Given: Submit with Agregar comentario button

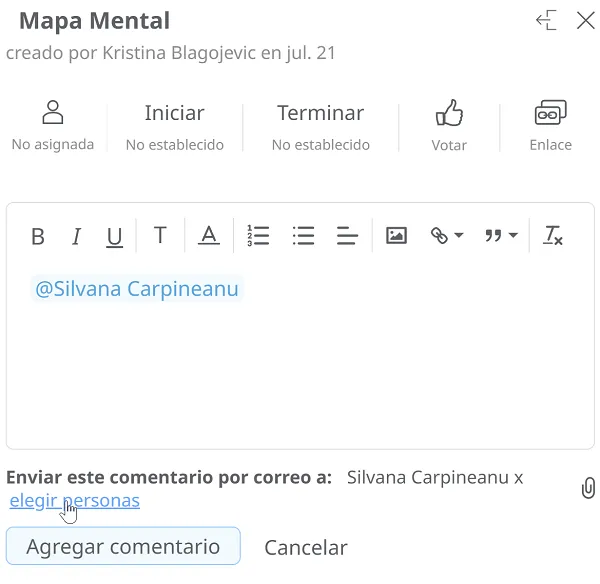Looking at the screenshot, I should 123,546.
